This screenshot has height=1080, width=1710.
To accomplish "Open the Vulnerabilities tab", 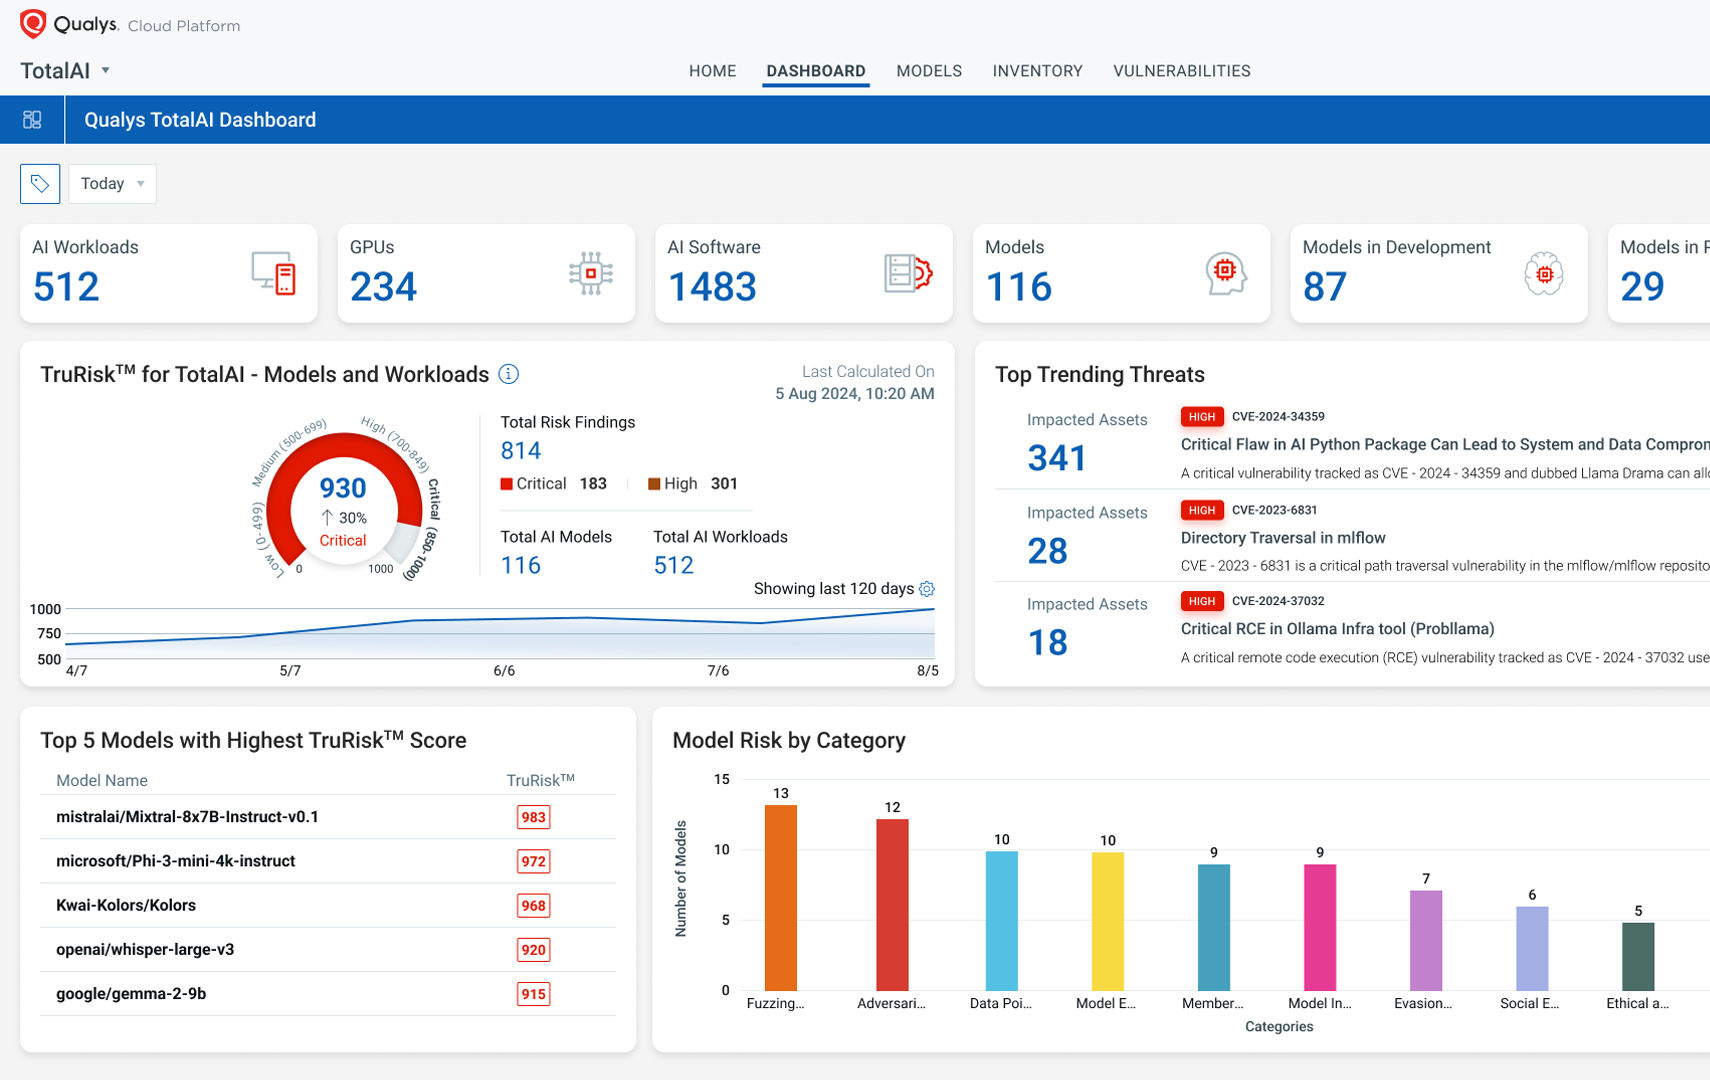I will (1181, 71).
